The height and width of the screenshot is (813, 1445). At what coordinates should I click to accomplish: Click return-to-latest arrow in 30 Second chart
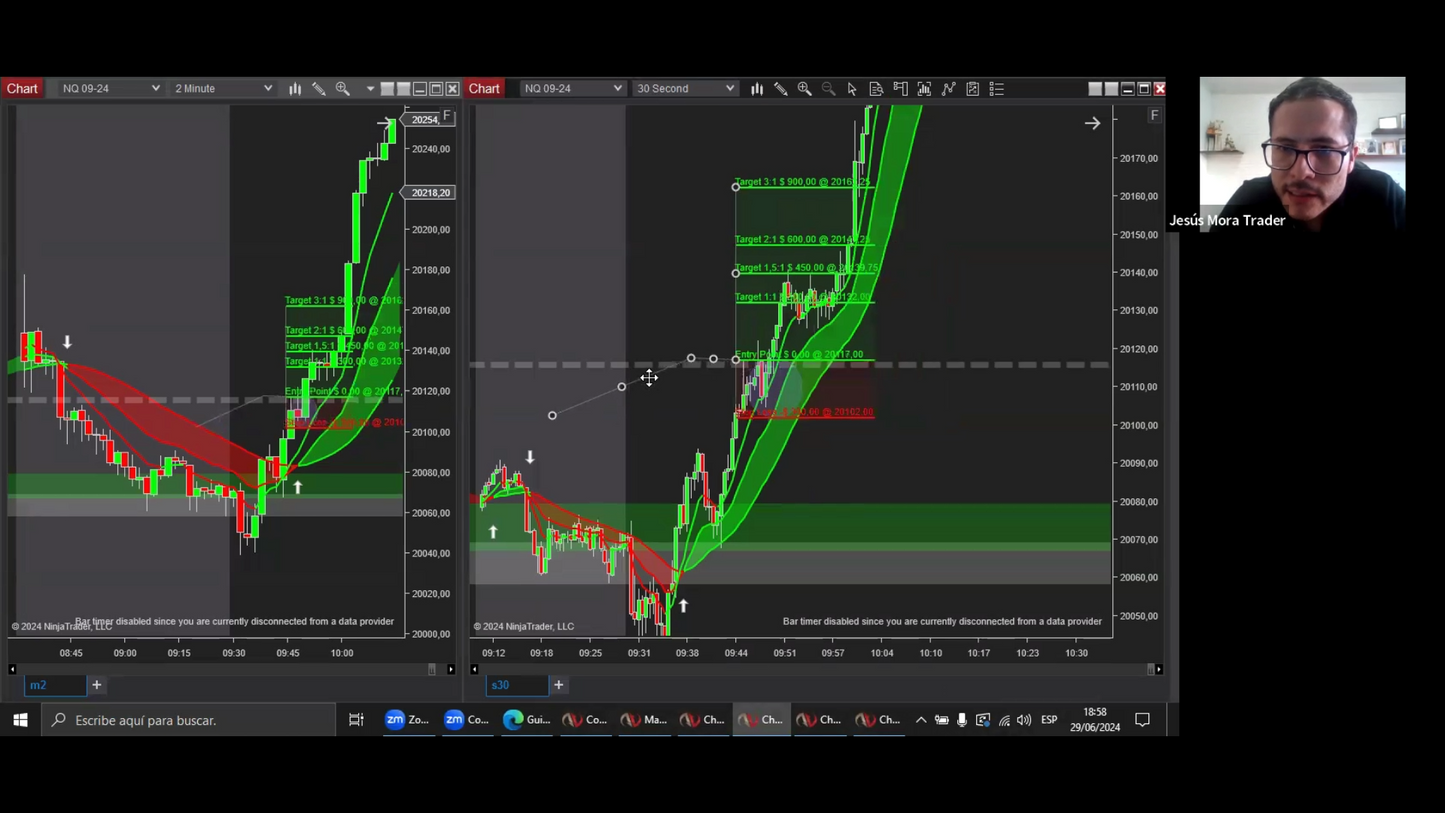pos(1092,123)
